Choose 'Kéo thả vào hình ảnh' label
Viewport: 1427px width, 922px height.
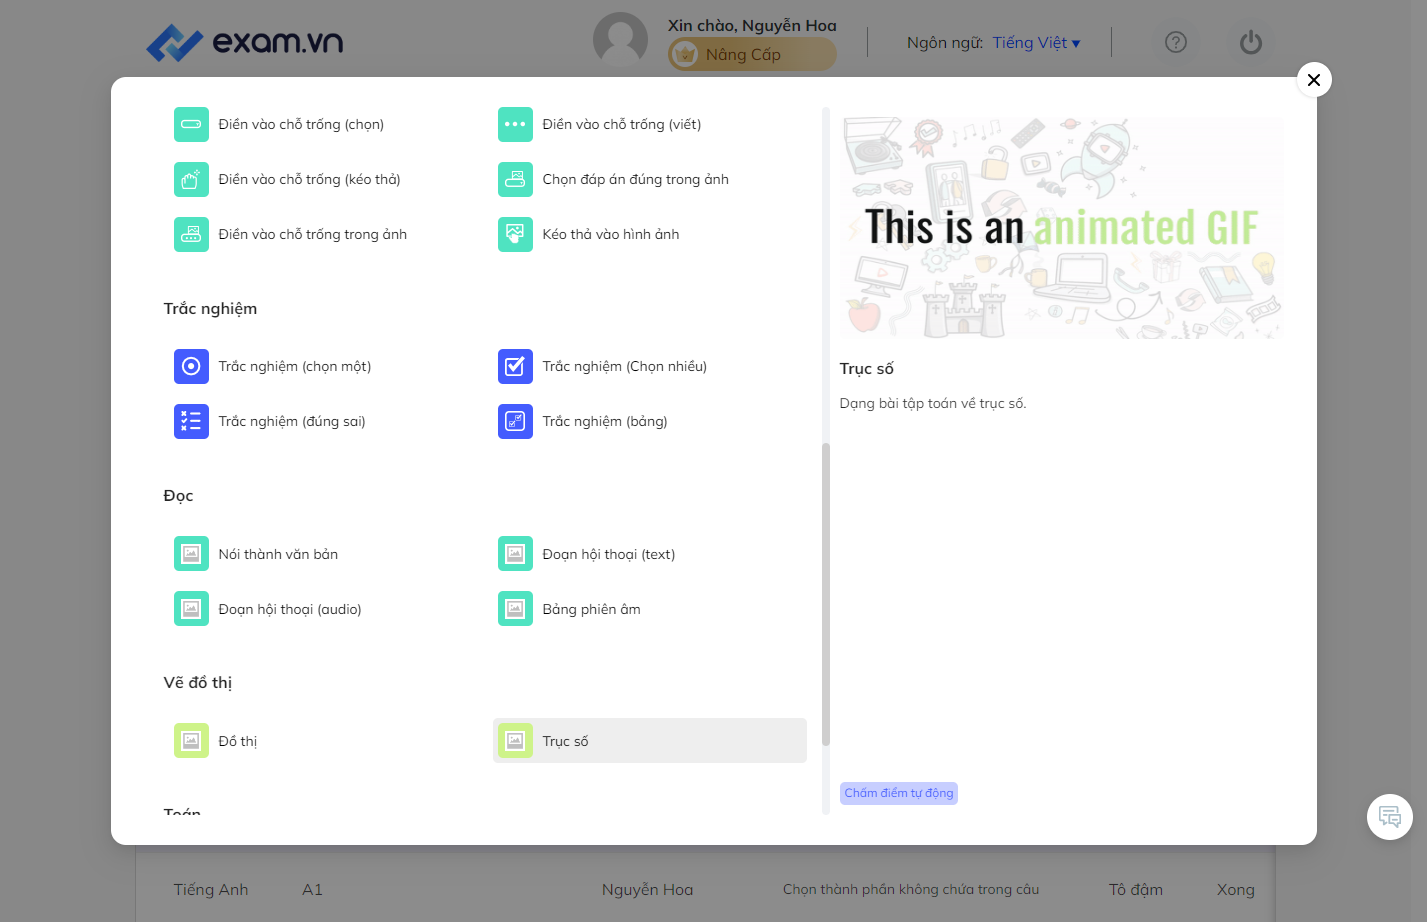611,235
